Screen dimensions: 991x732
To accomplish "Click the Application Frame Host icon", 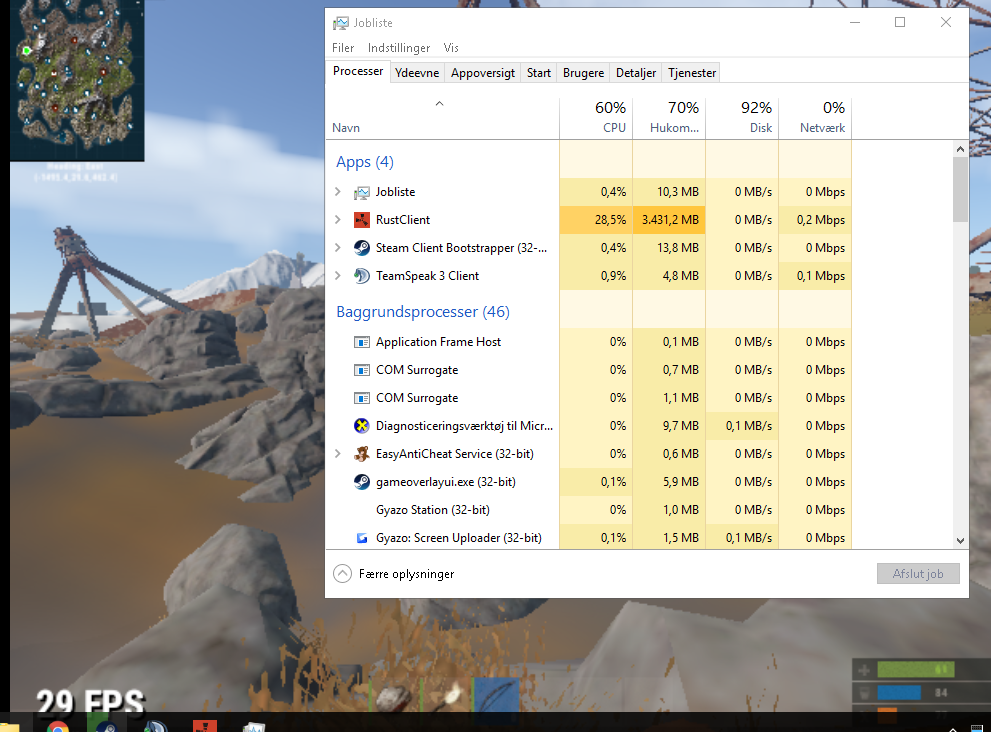I will coord(362,342).
